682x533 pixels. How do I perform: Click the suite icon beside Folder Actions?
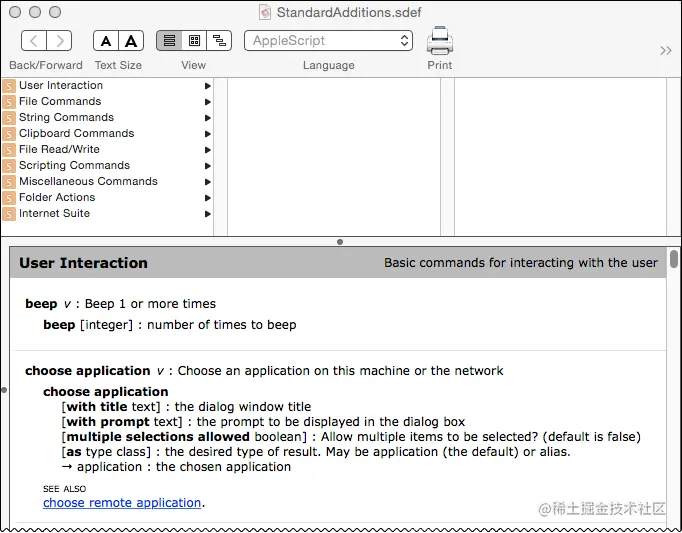[x=9, y=198]
